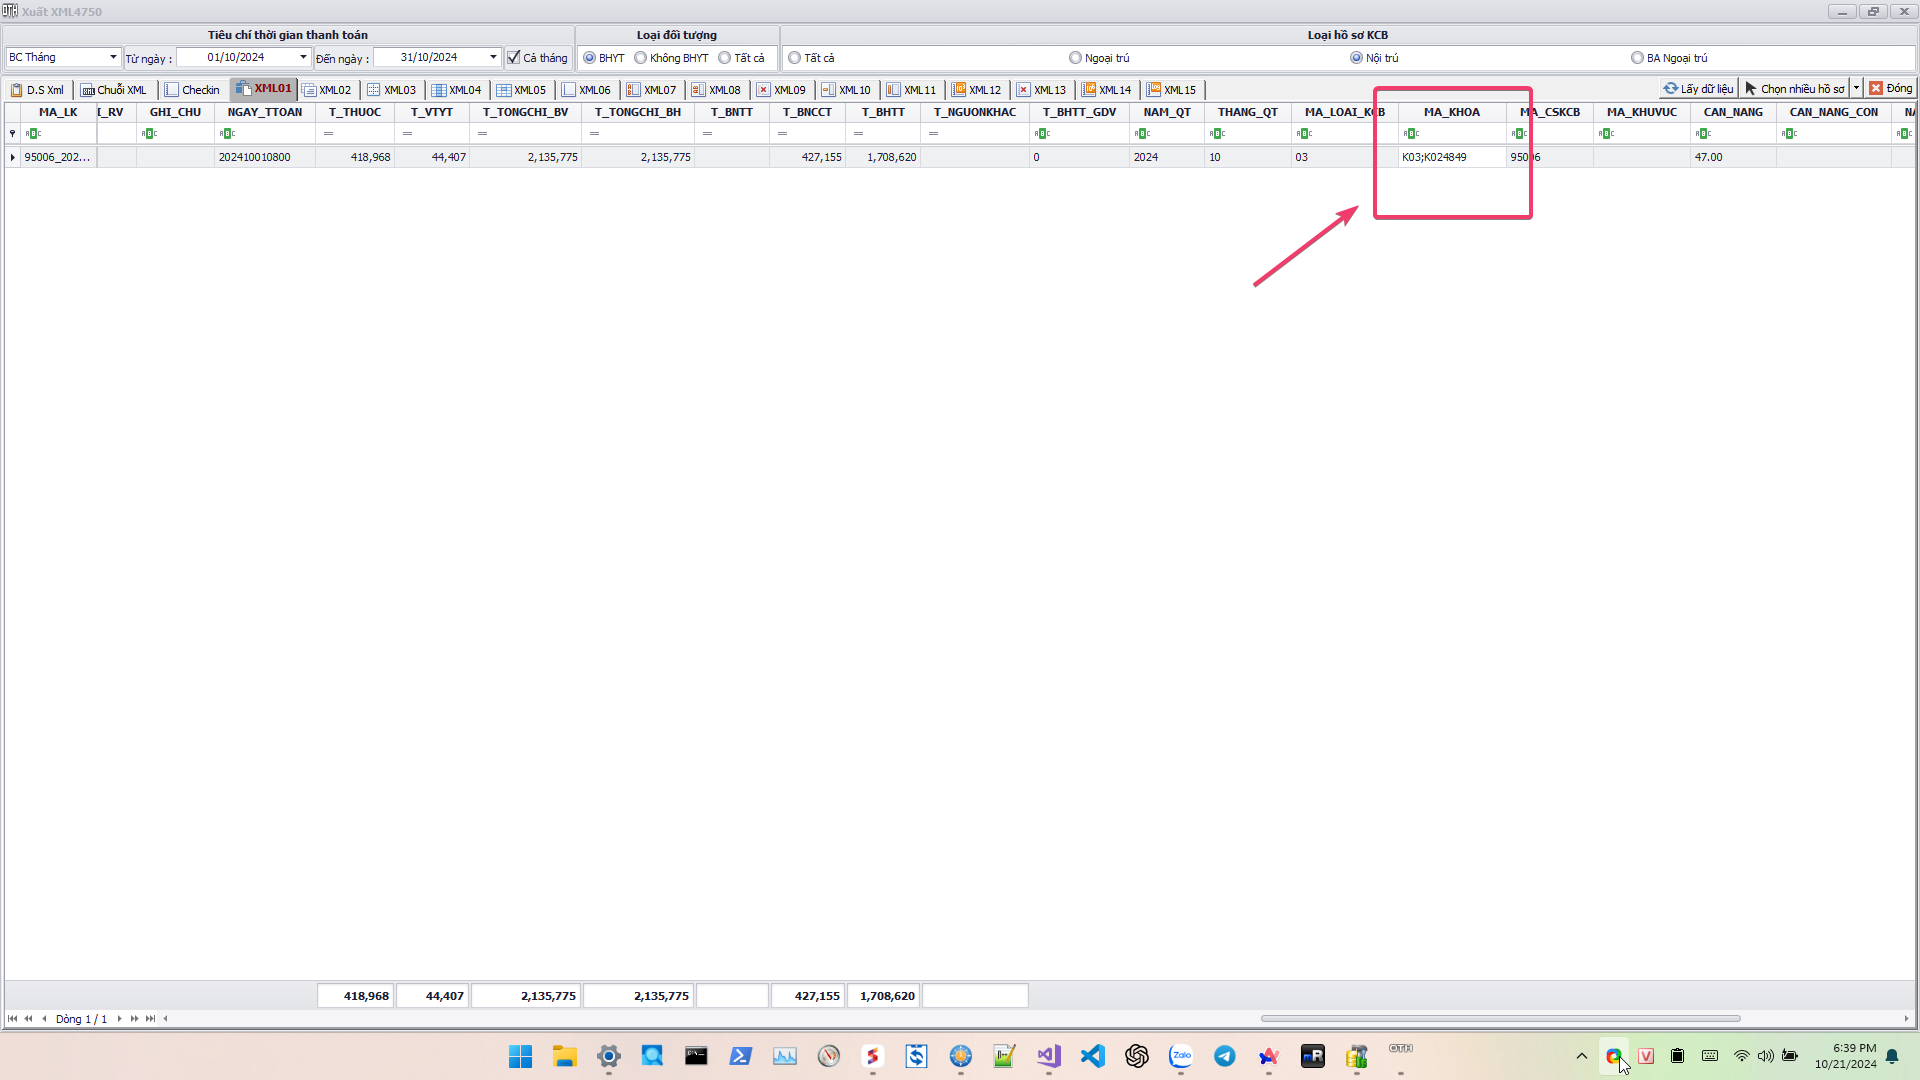
Task: Click the Chuỗi XML icon
Action: pos(88,90)
